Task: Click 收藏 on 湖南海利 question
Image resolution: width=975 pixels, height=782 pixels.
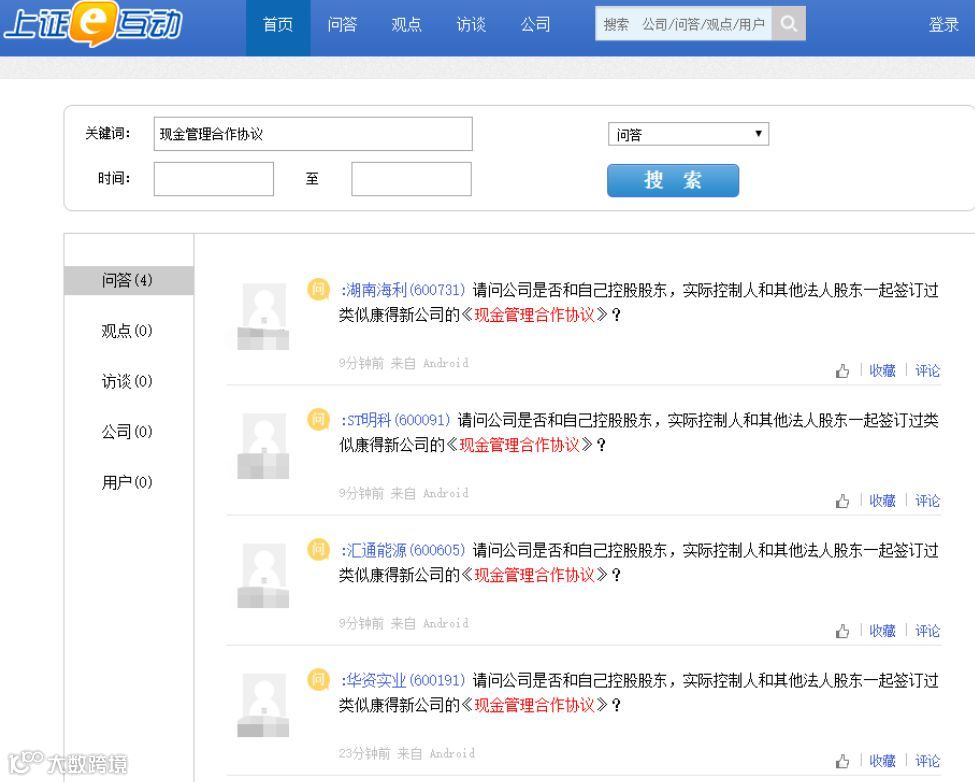Action: coord(882,371)
